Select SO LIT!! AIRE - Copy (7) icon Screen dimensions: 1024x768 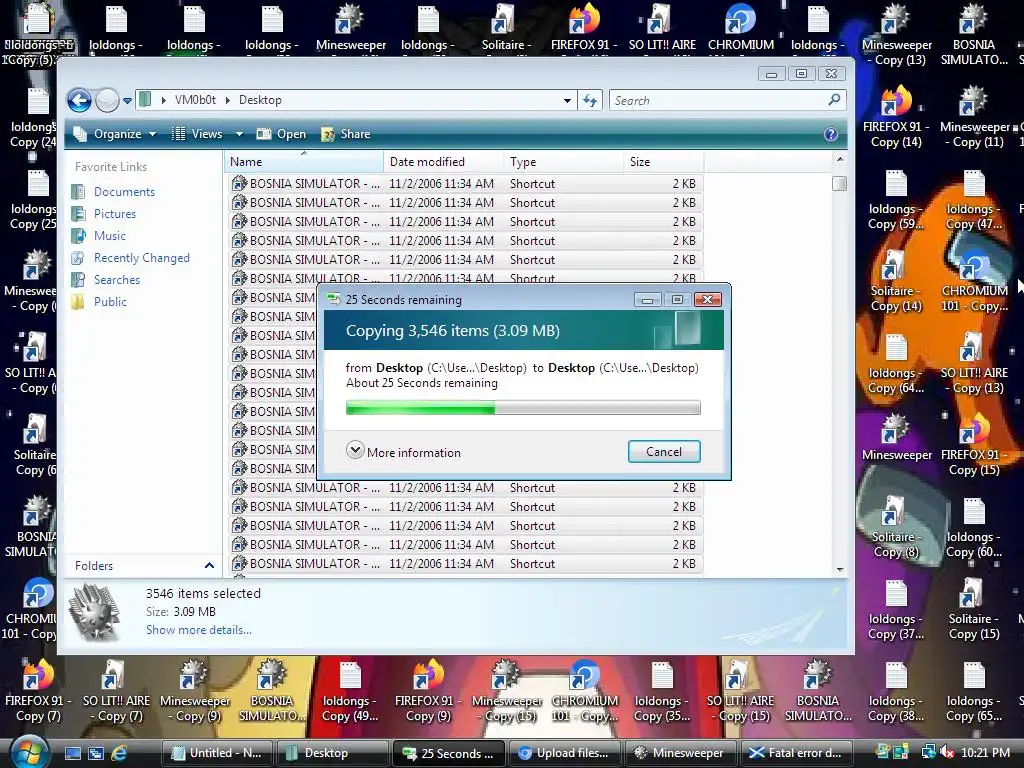(x=116, y=692)
